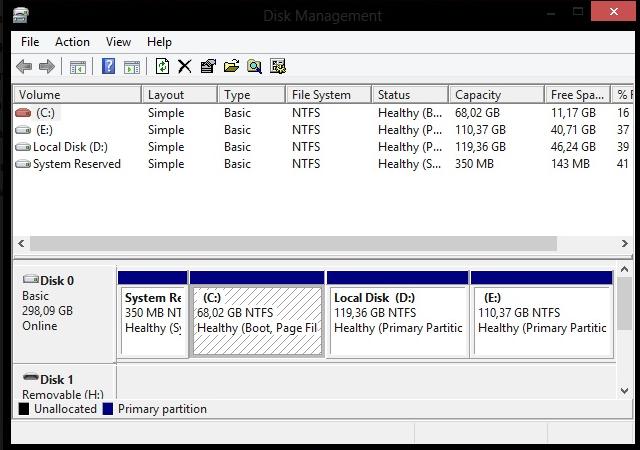Select Local Disk (D:) in the volume list
This screenshot has width=640, height=450.
70,147
